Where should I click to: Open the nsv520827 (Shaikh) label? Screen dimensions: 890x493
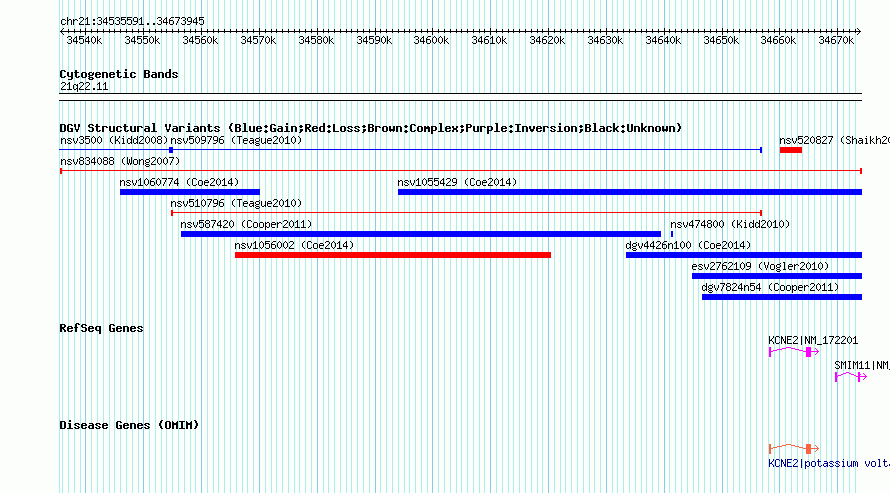tap(834, 140)
